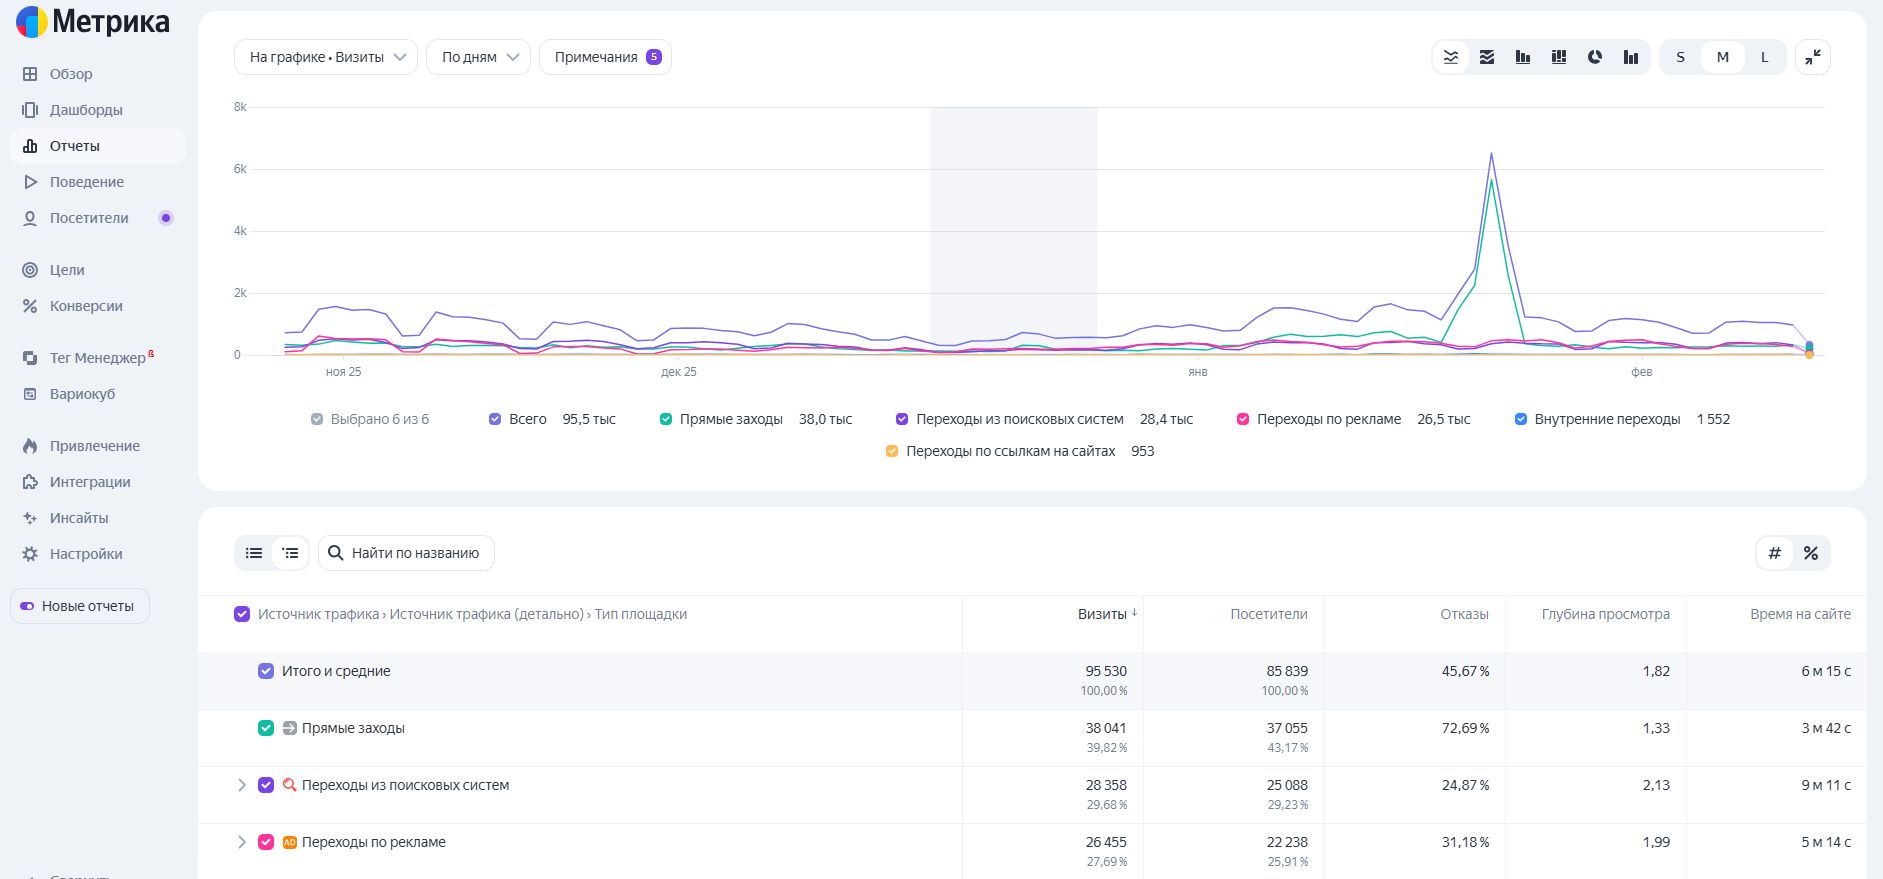Collapse the chart with the shrink arrows icon
The width and height of the screenshot is (1883, 879).
pyautogui.click(x=1812, y=57)
